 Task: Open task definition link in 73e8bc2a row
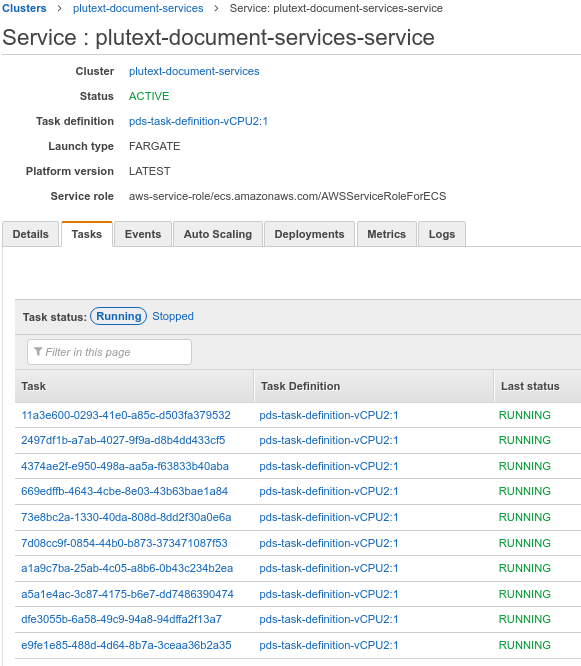[329, 517]
